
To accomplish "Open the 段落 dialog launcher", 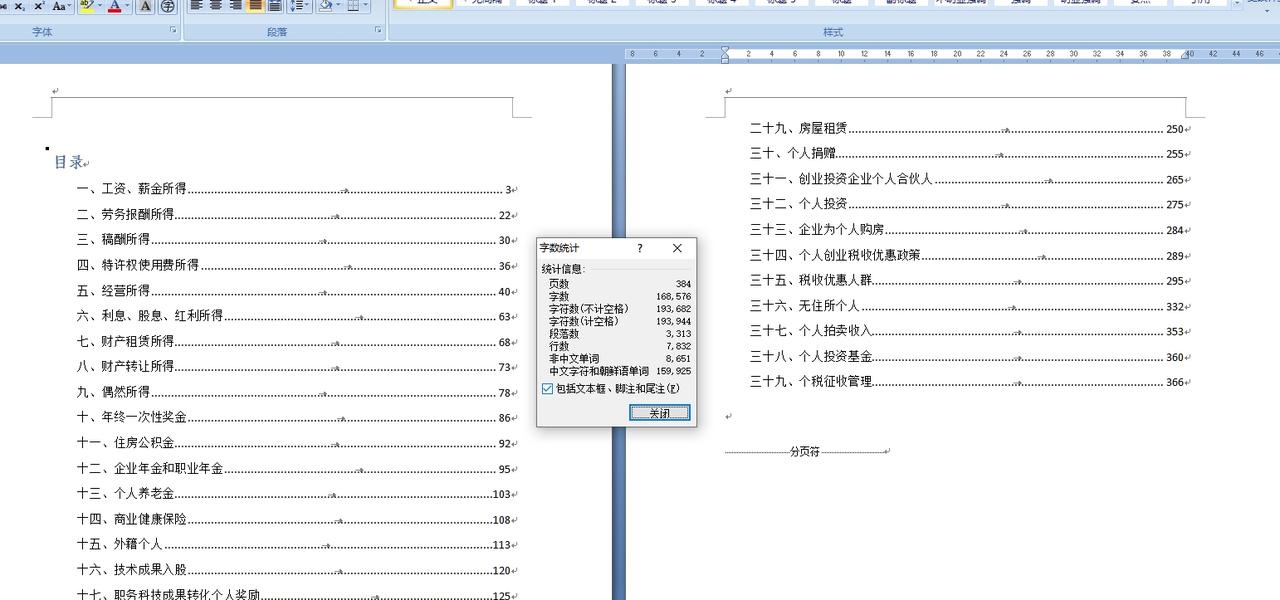I will click(378, 31).
